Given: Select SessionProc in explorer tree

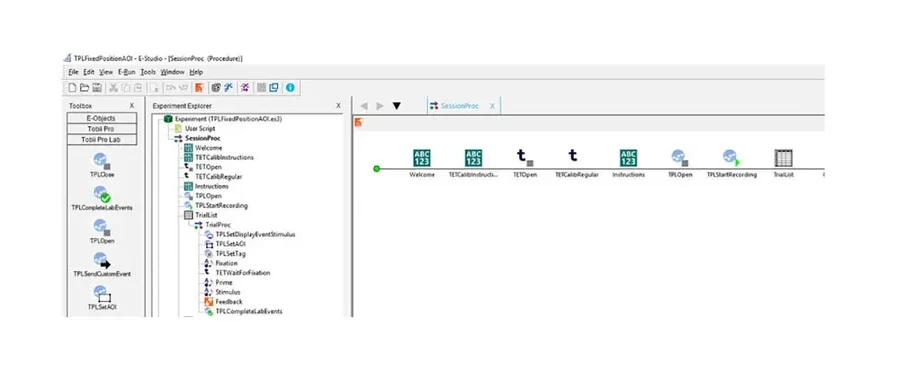Looking at the screenshot, I should click(197, 138).
